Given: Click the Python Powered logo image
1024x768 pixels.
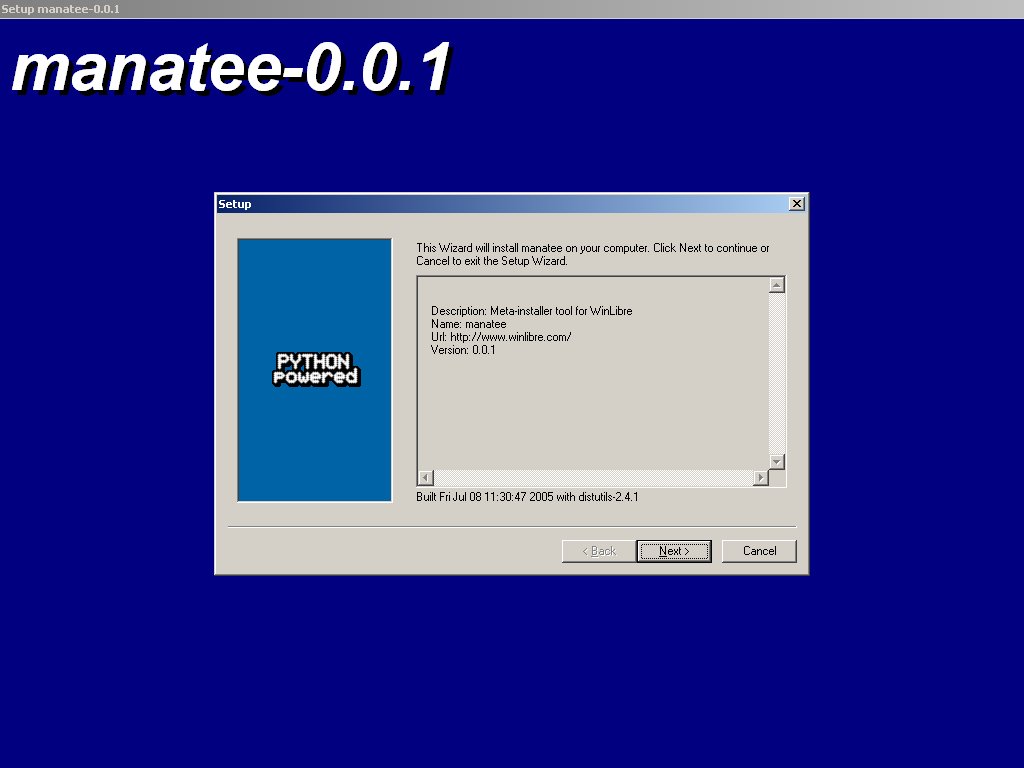Looking at the screenshot, I should click(x=315, y=369).
